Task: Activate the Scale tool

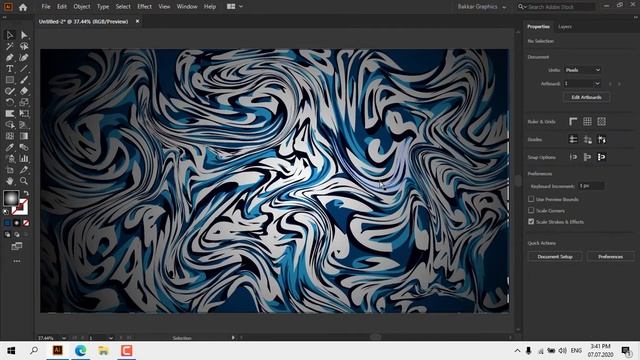Action: [24, 102]
